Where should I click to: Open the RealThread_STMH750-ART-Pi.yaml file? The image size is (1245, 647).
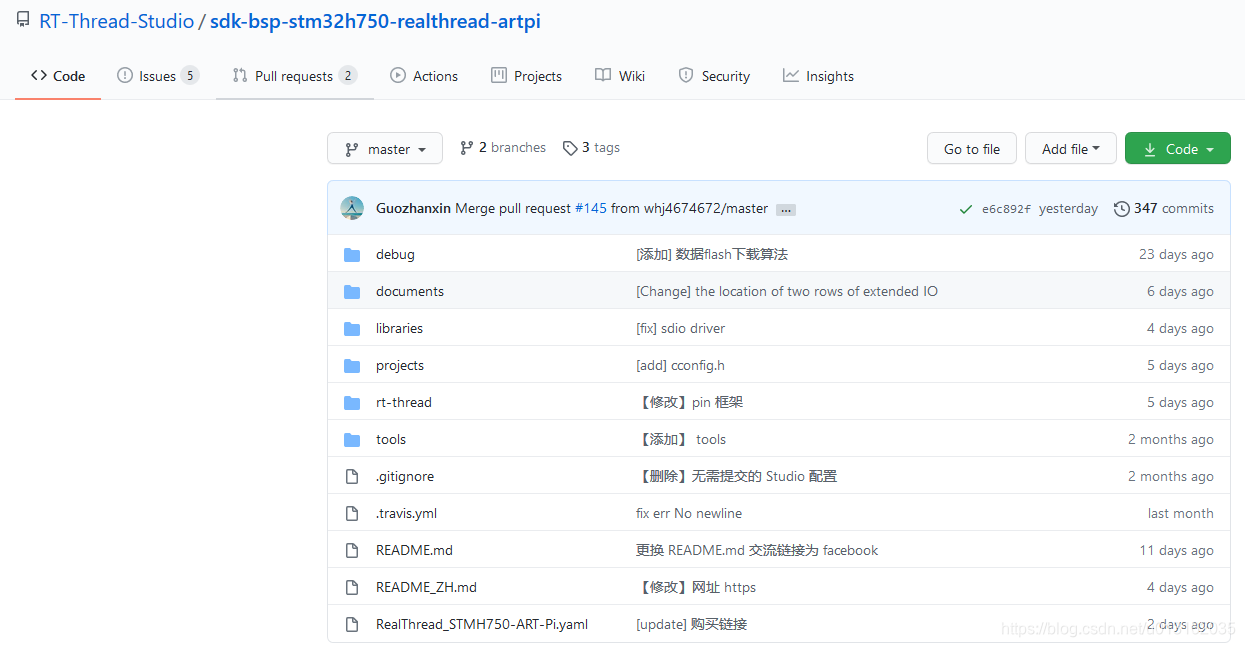pos(482,625)
